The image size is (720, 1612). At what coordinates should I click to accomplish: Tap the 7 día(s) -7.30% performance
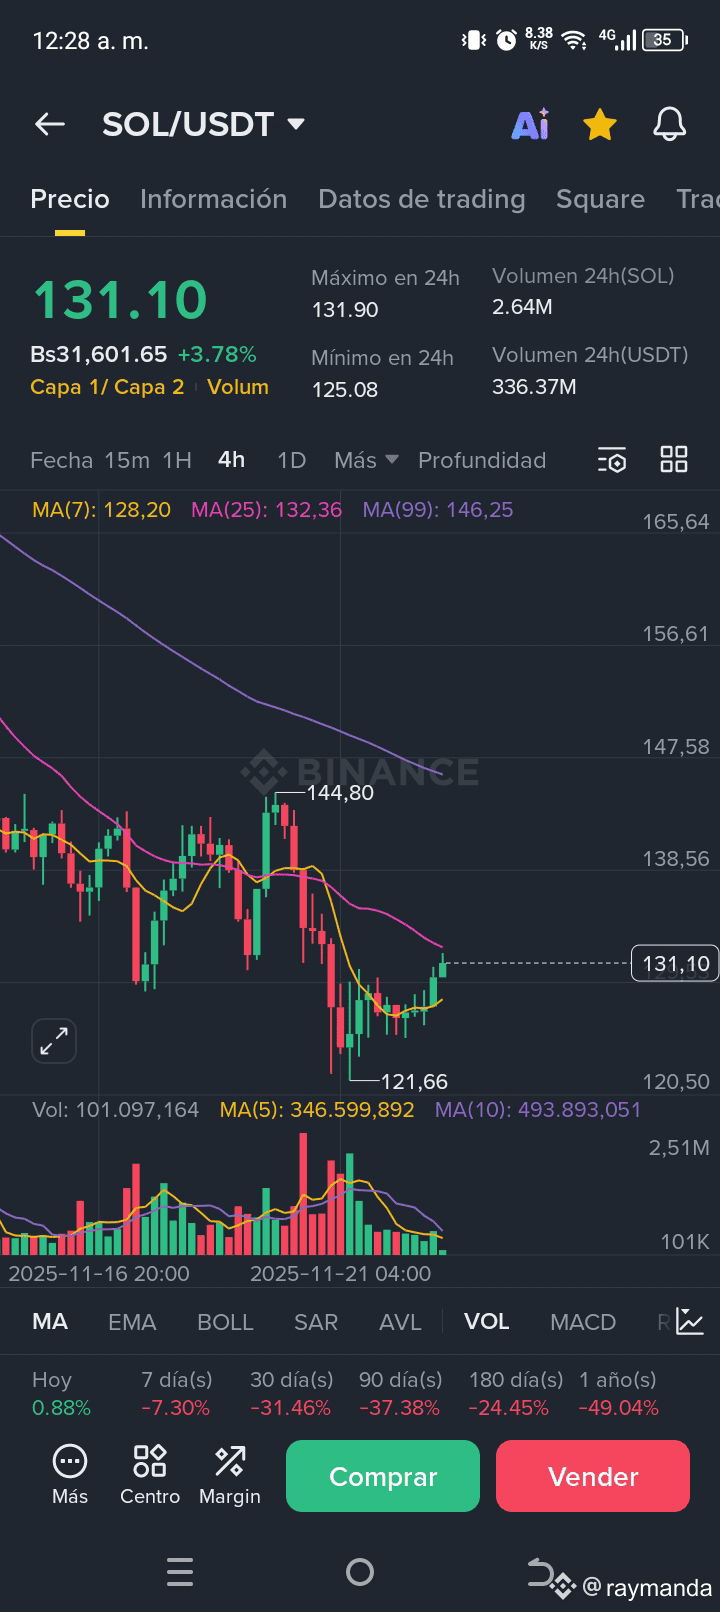(x=177, y=1394)
